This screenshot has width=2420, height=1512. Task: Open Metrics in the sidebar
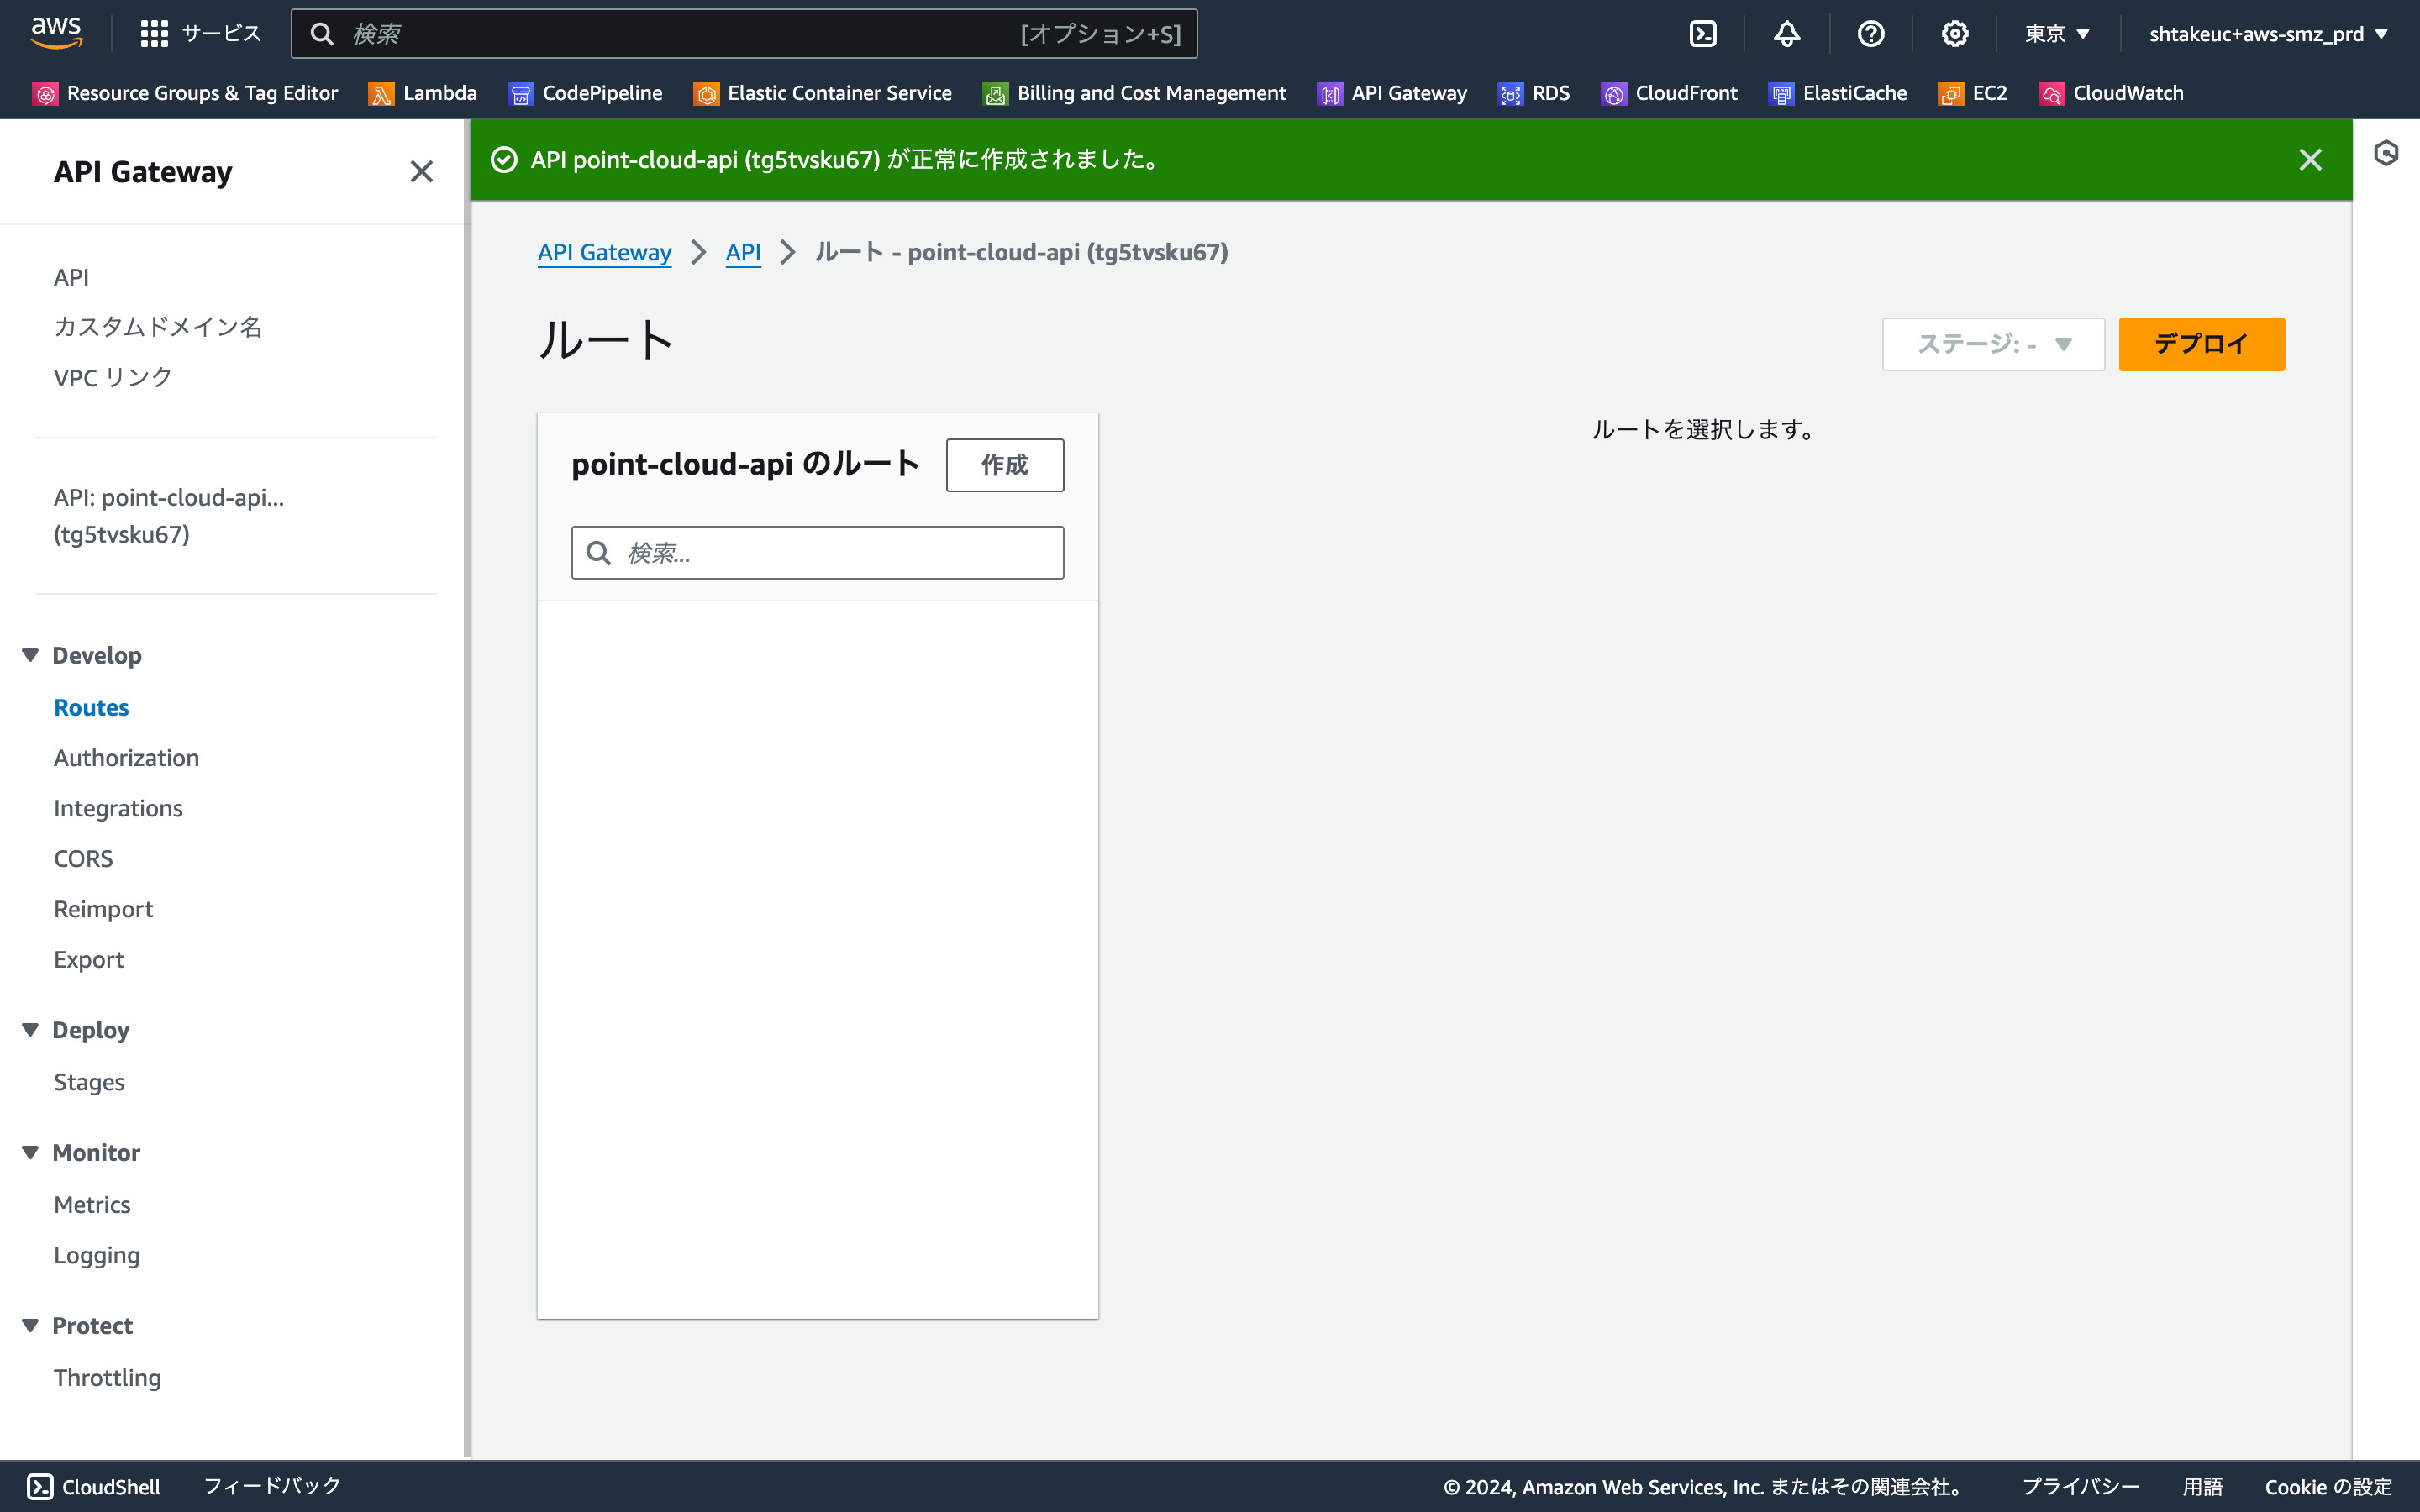(92, 1204)
